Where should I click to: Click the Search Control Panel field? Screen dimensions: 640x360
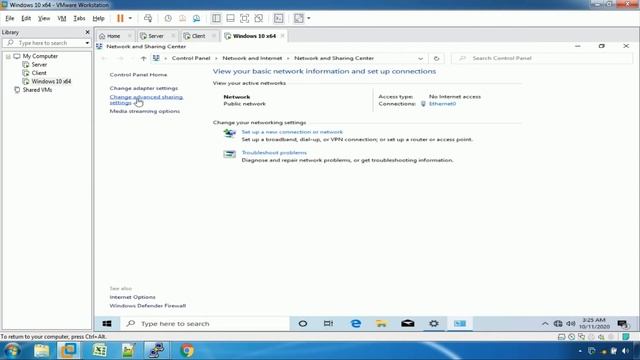pos(542,58)
